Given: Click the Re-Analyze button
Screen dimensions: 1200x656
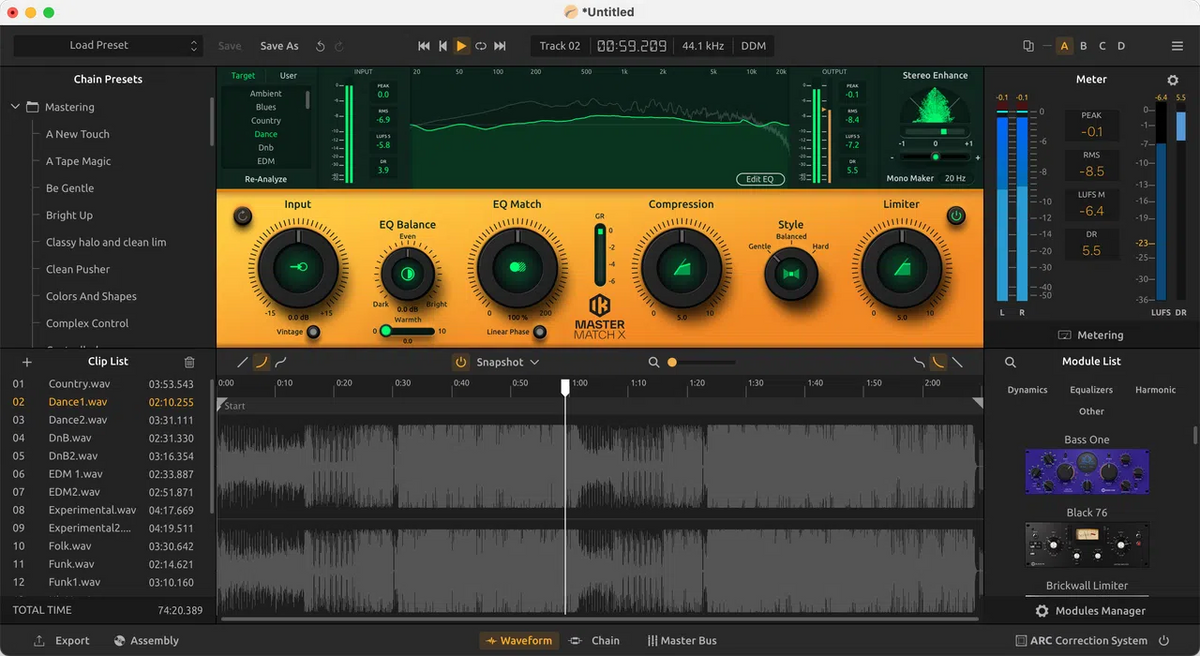Looking at the screenshot, I should [x=266, y=179].
